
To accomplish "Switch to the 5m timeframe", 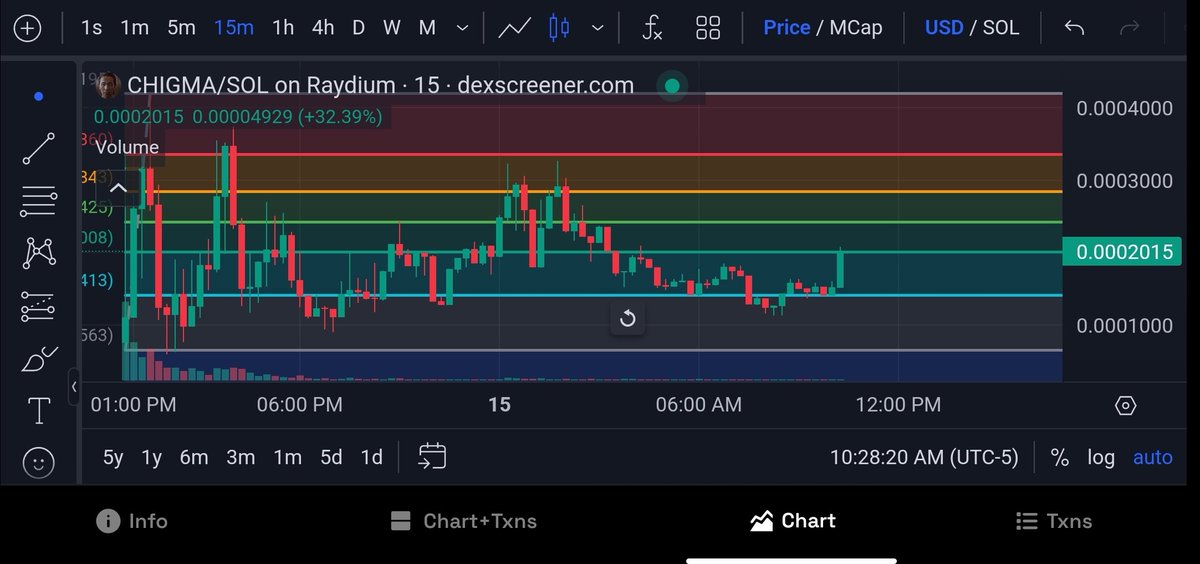I will [181, 28].
